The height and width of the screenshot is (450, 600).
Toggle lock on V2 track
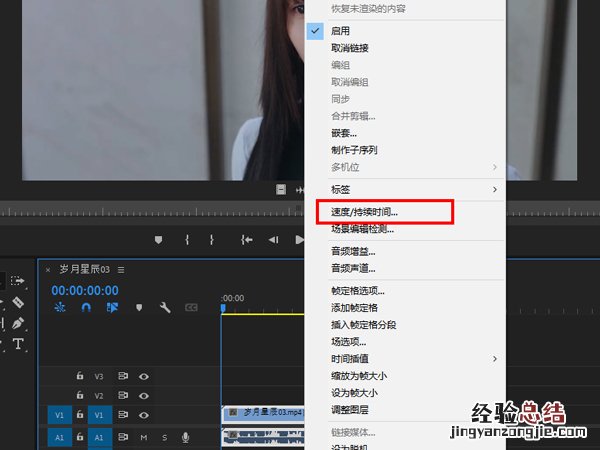(80, 396)
